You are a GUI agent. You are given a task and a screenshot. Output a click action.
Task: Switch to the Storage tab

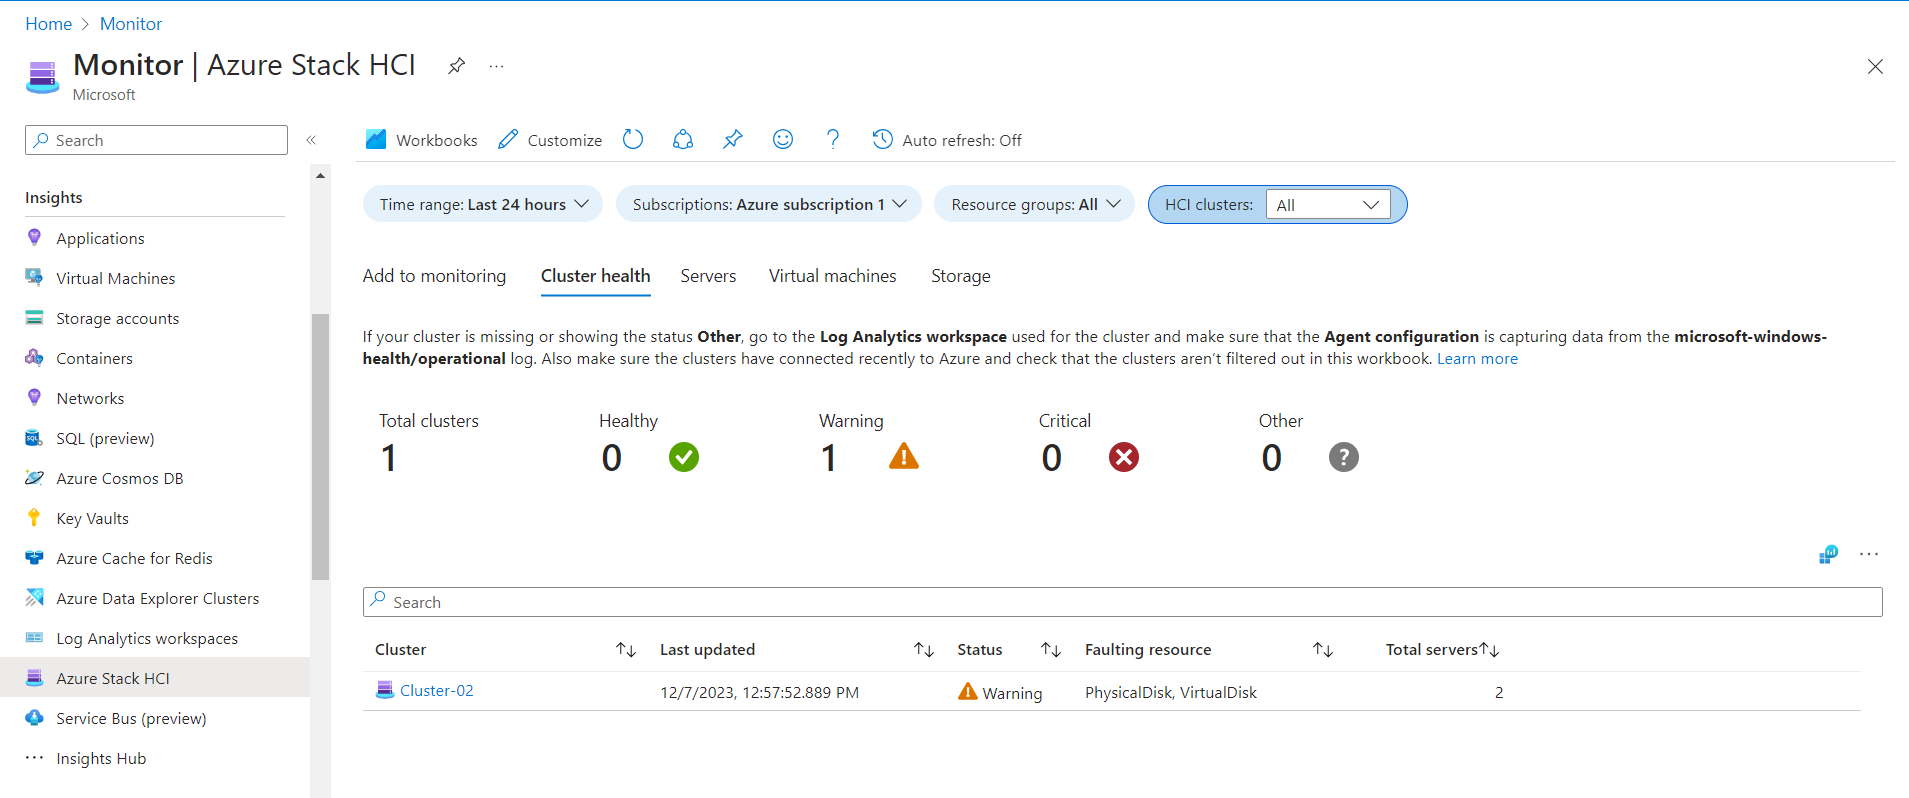coord(960,276)
